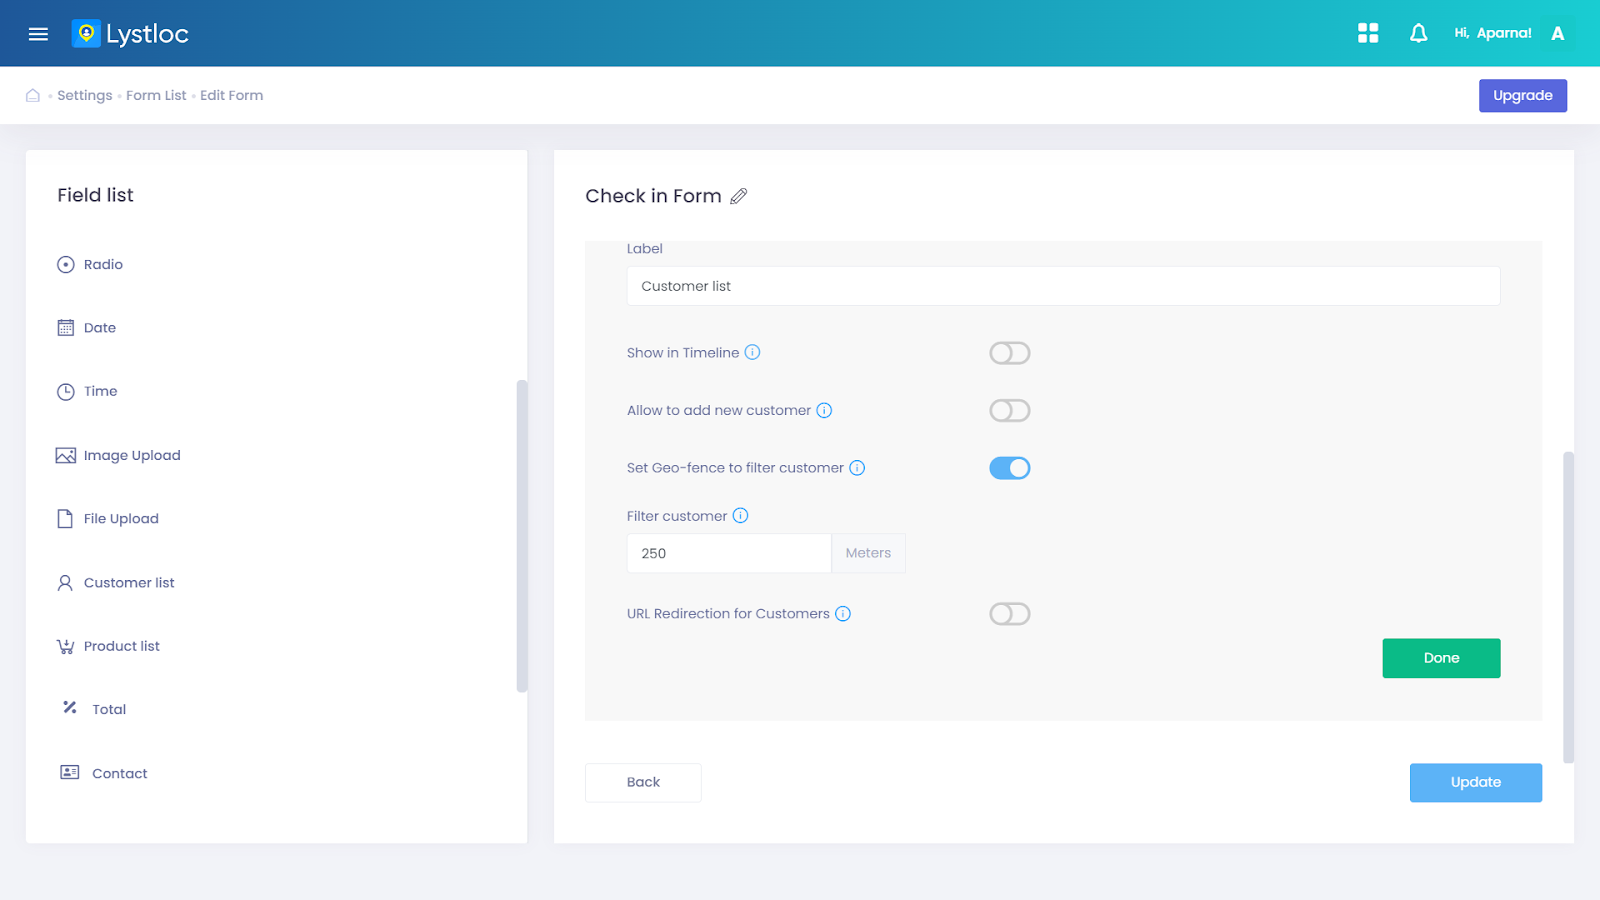The height and width of the screenshot is (900, 1600).
Task: Click the form editor scrollbar
Action: 1568,608
